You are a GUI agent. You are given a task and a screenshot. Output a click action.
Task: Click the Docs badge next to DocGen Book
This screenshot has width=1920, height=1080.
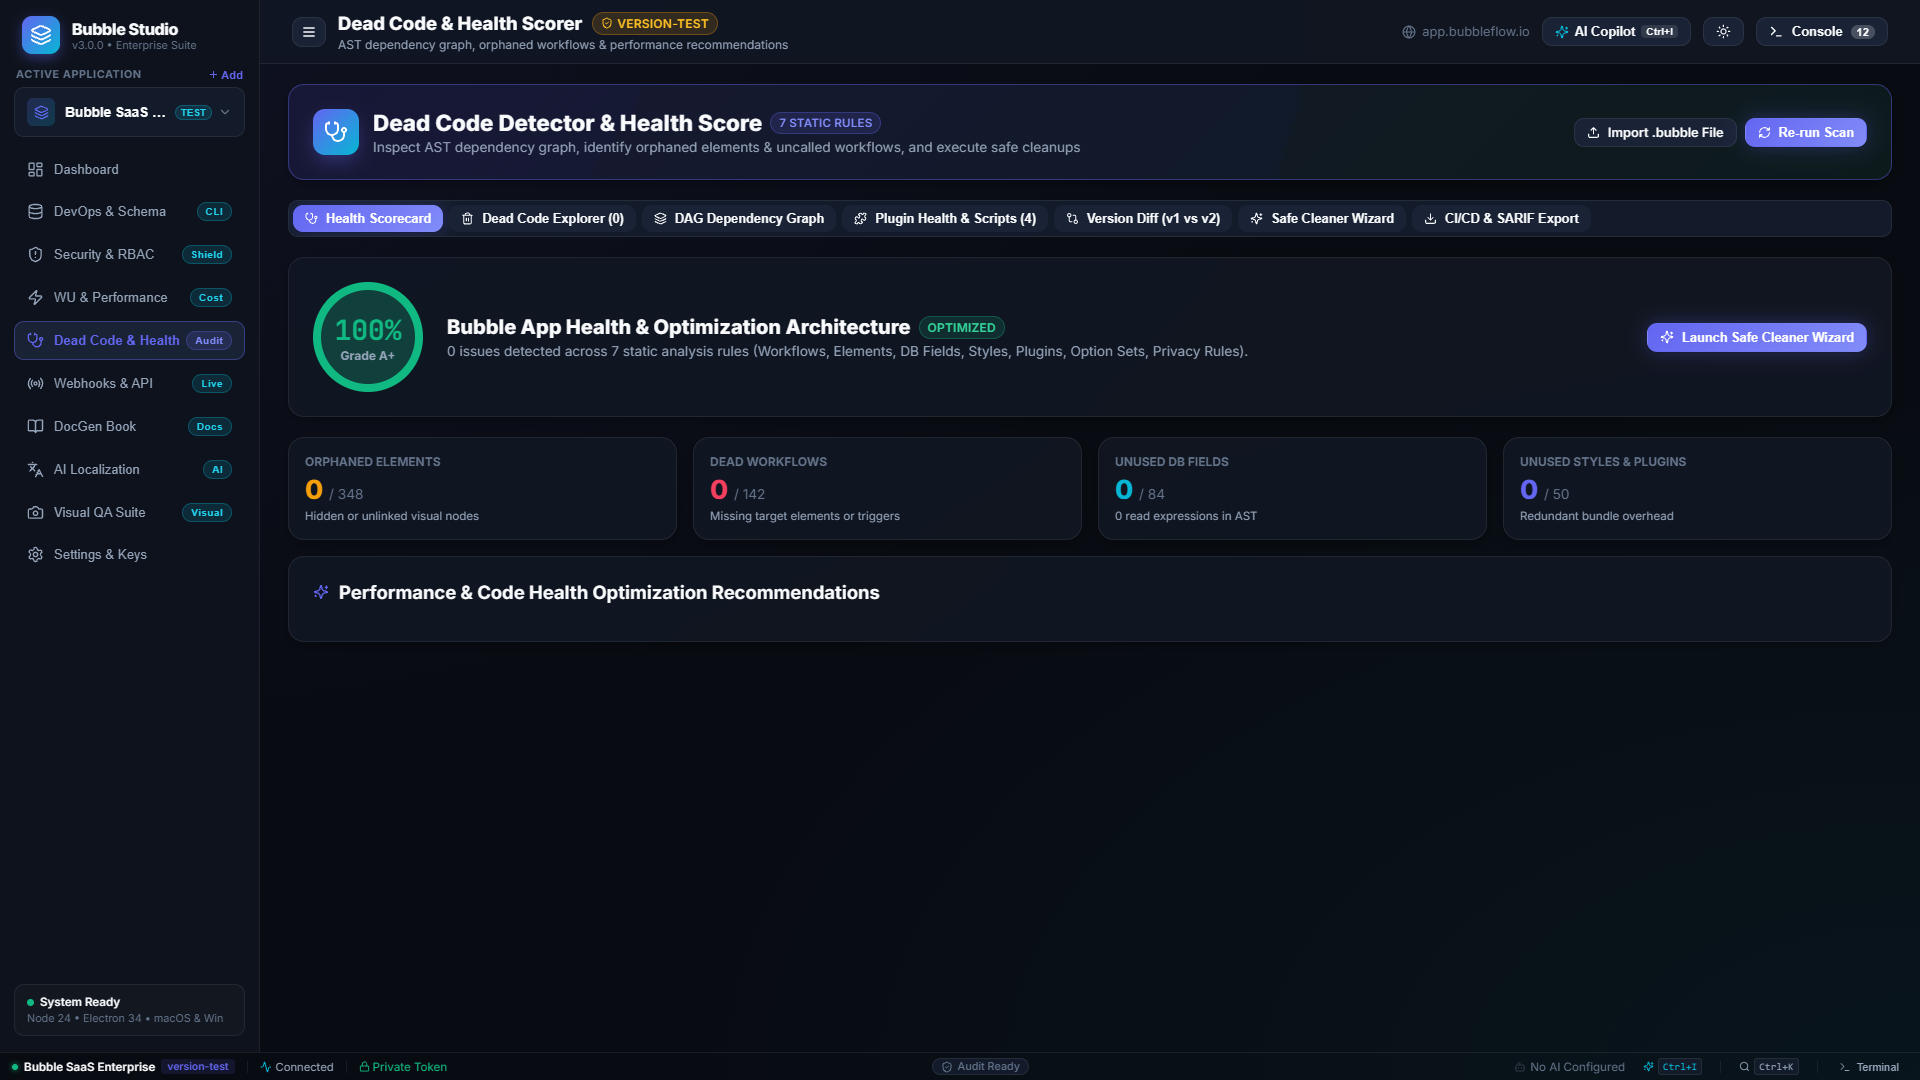[x=210, y=427]
